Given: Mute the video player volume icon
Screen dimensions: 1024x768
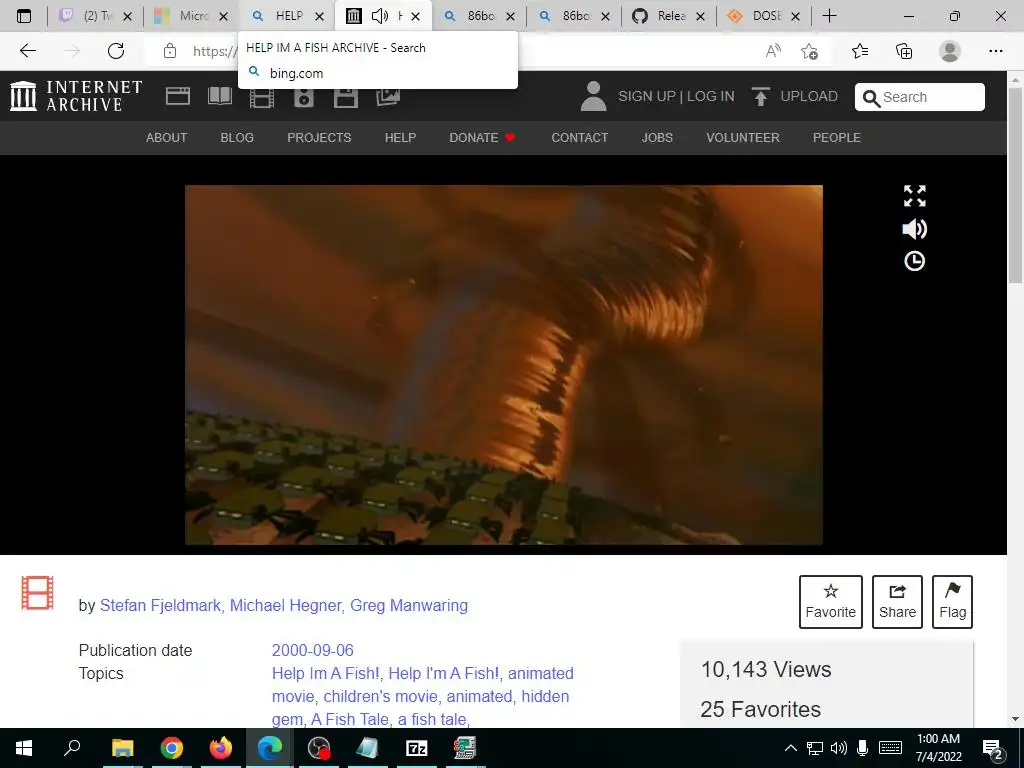Looking at the screenshot, I should (914, 229).
